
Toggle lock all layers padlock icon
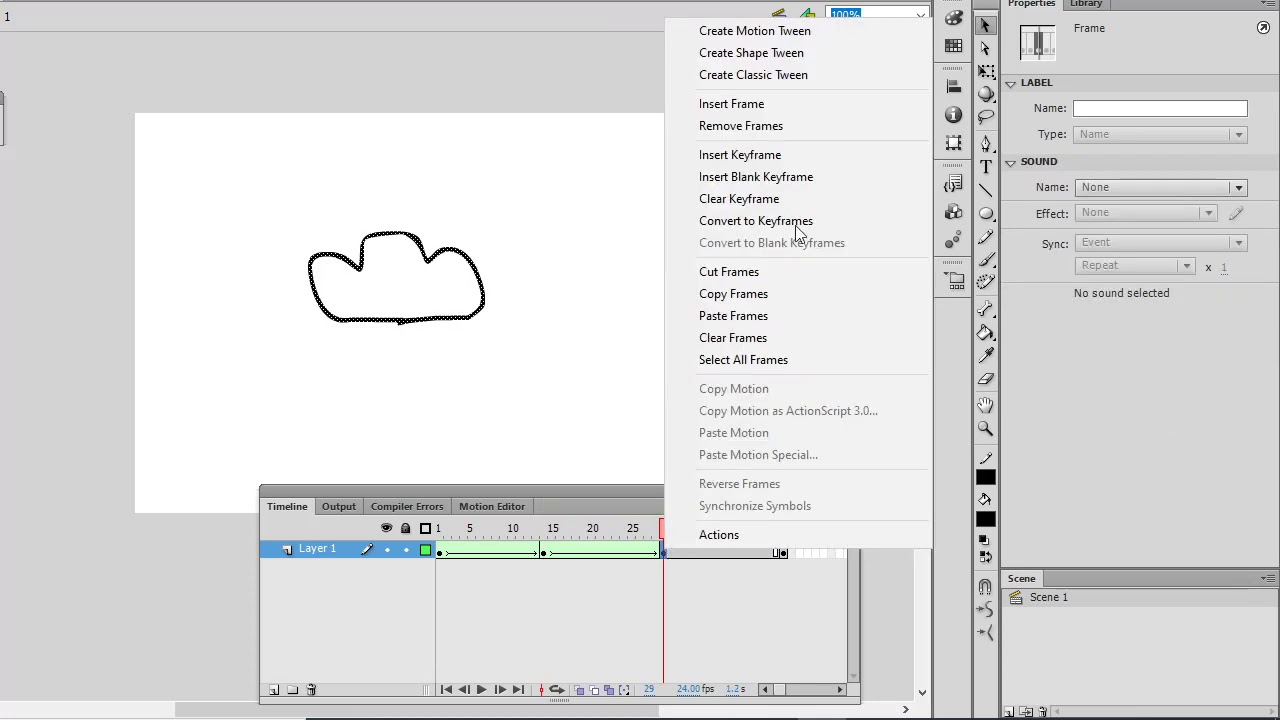[405, 528]
